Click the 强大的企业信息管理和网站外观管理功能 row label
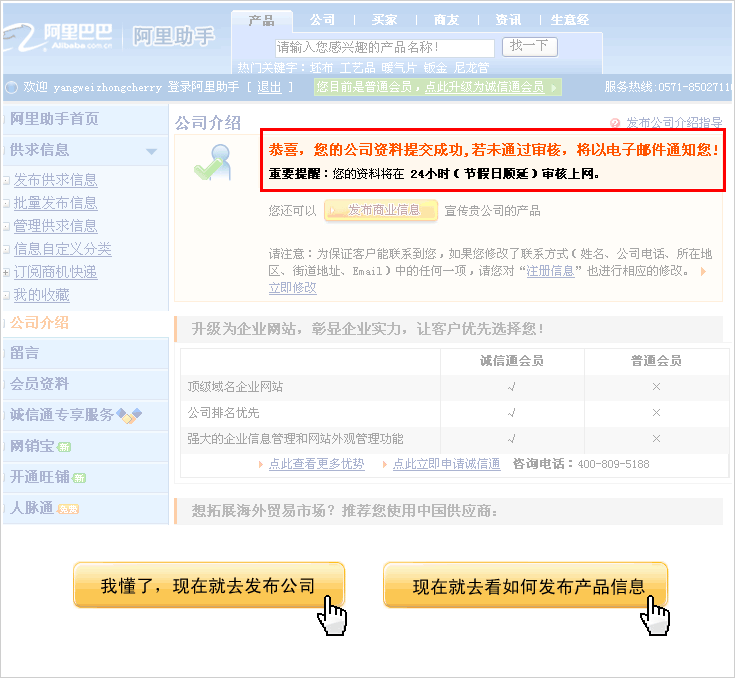The image size is (735, 678). 295,439
